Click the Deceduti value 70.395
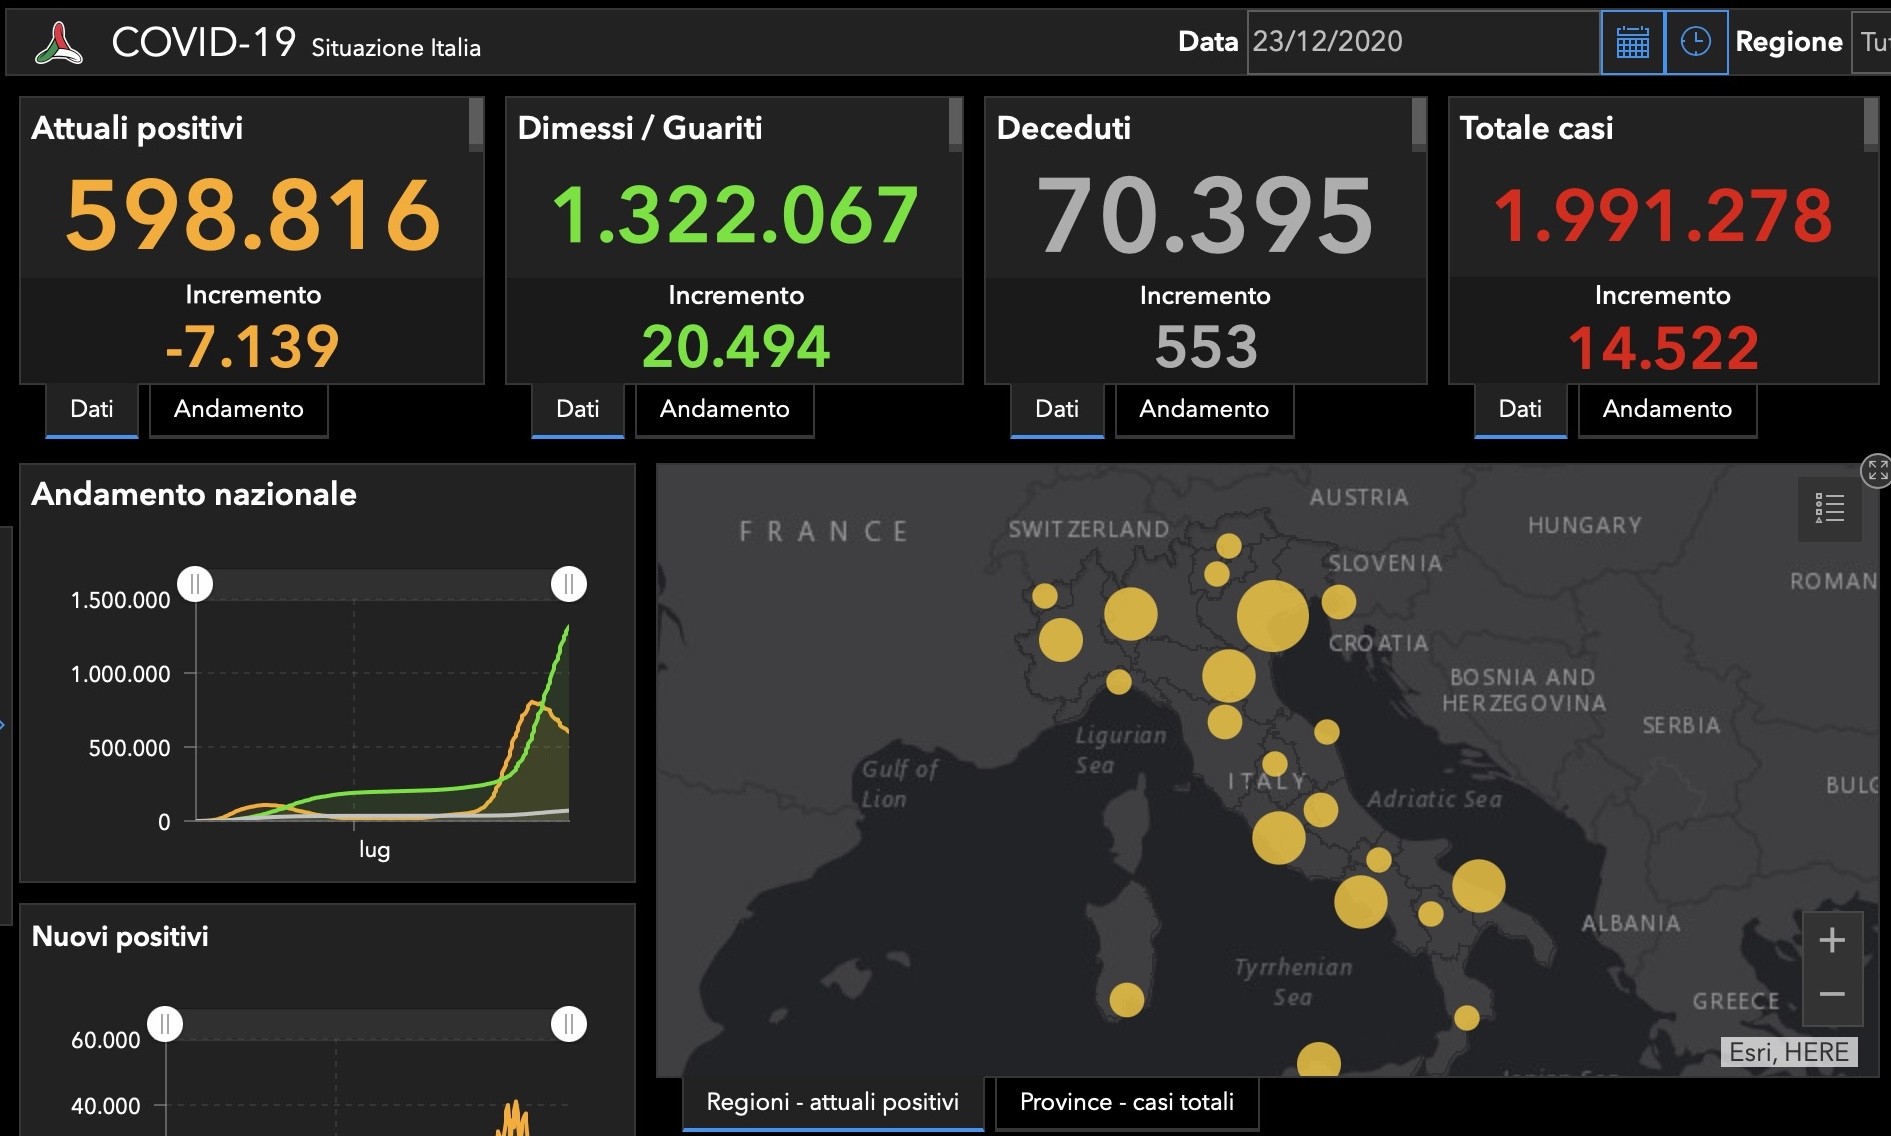 (1206, 214)
